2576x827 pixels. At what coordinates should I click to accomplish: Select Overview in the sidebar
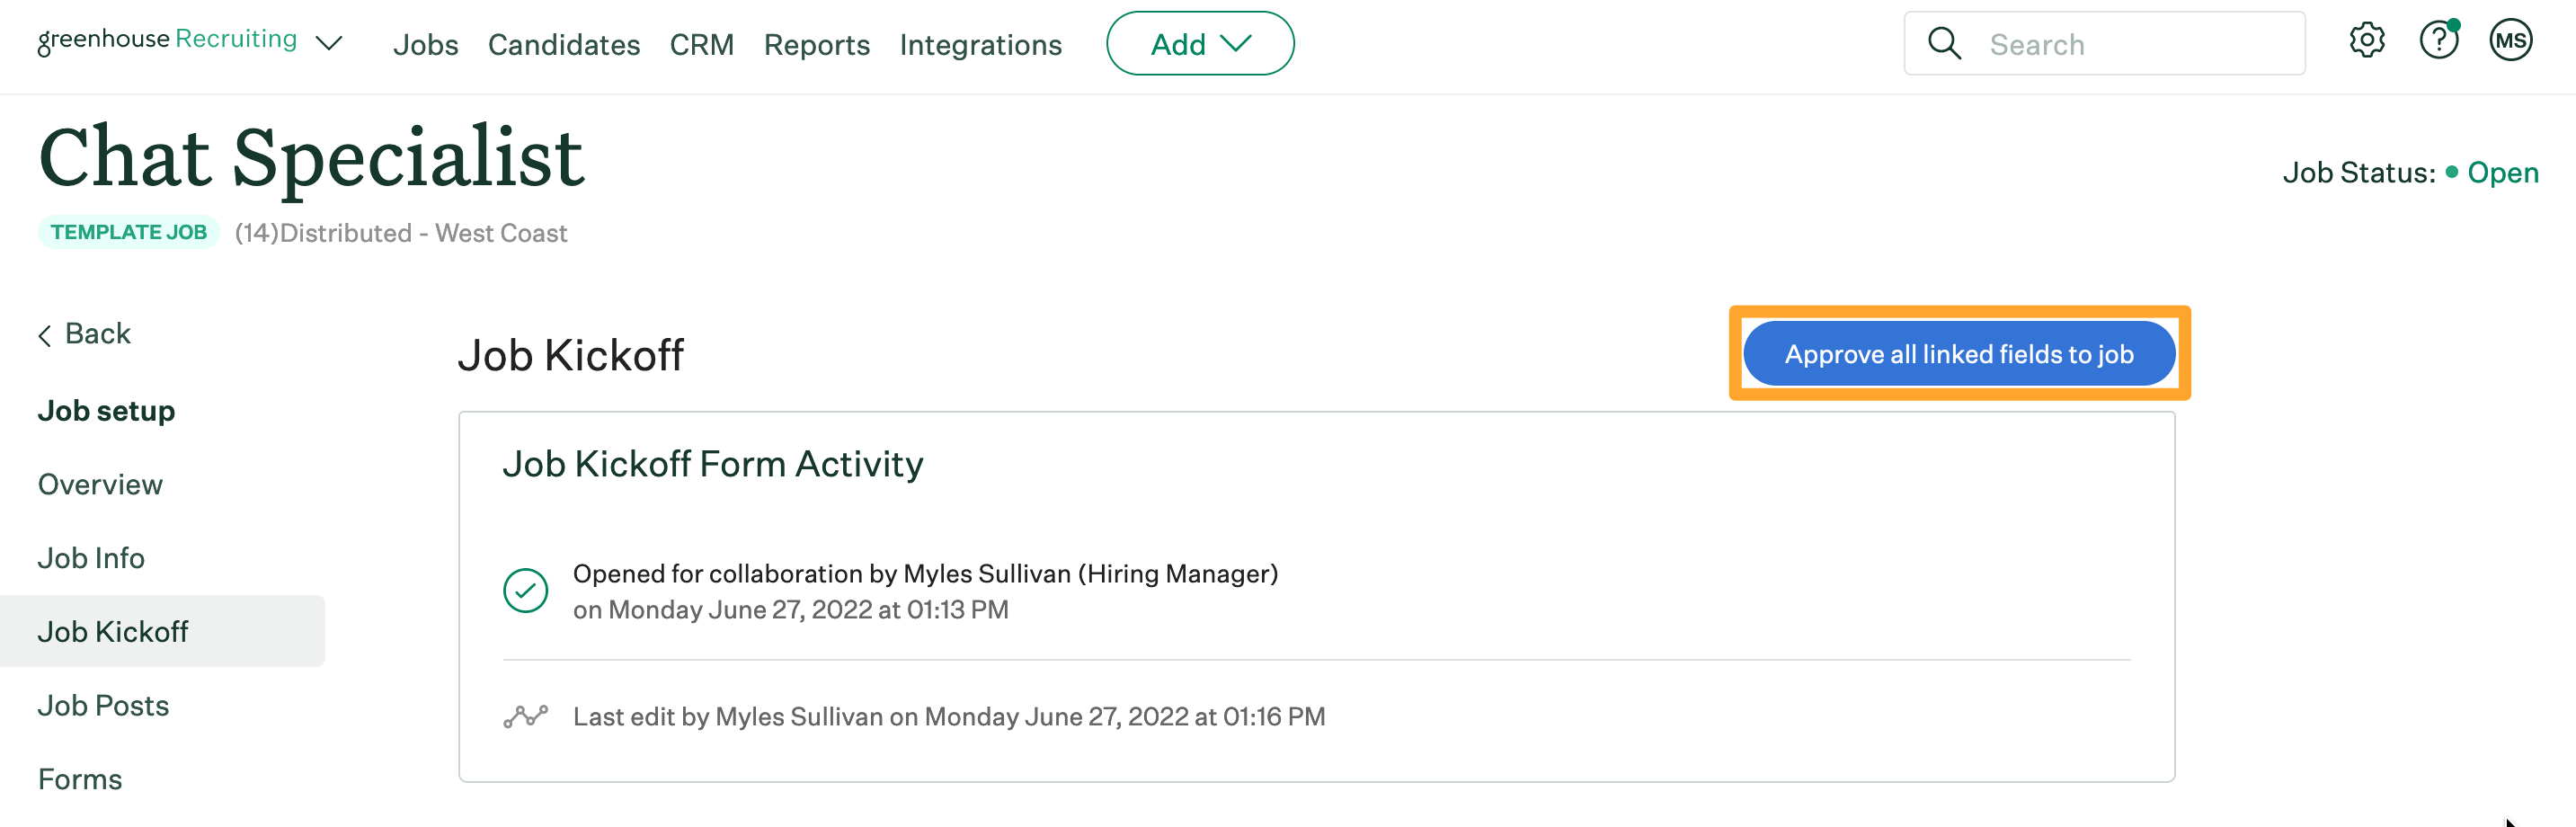point(99,484)
